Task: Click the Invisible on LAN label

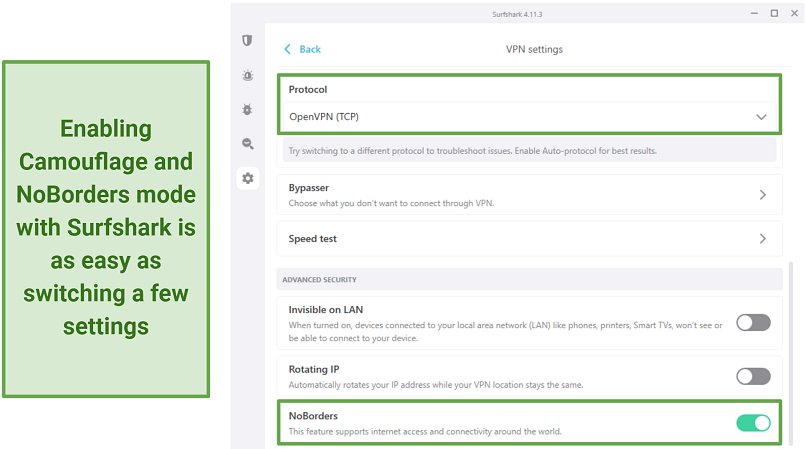Action: tap(325, 310)
